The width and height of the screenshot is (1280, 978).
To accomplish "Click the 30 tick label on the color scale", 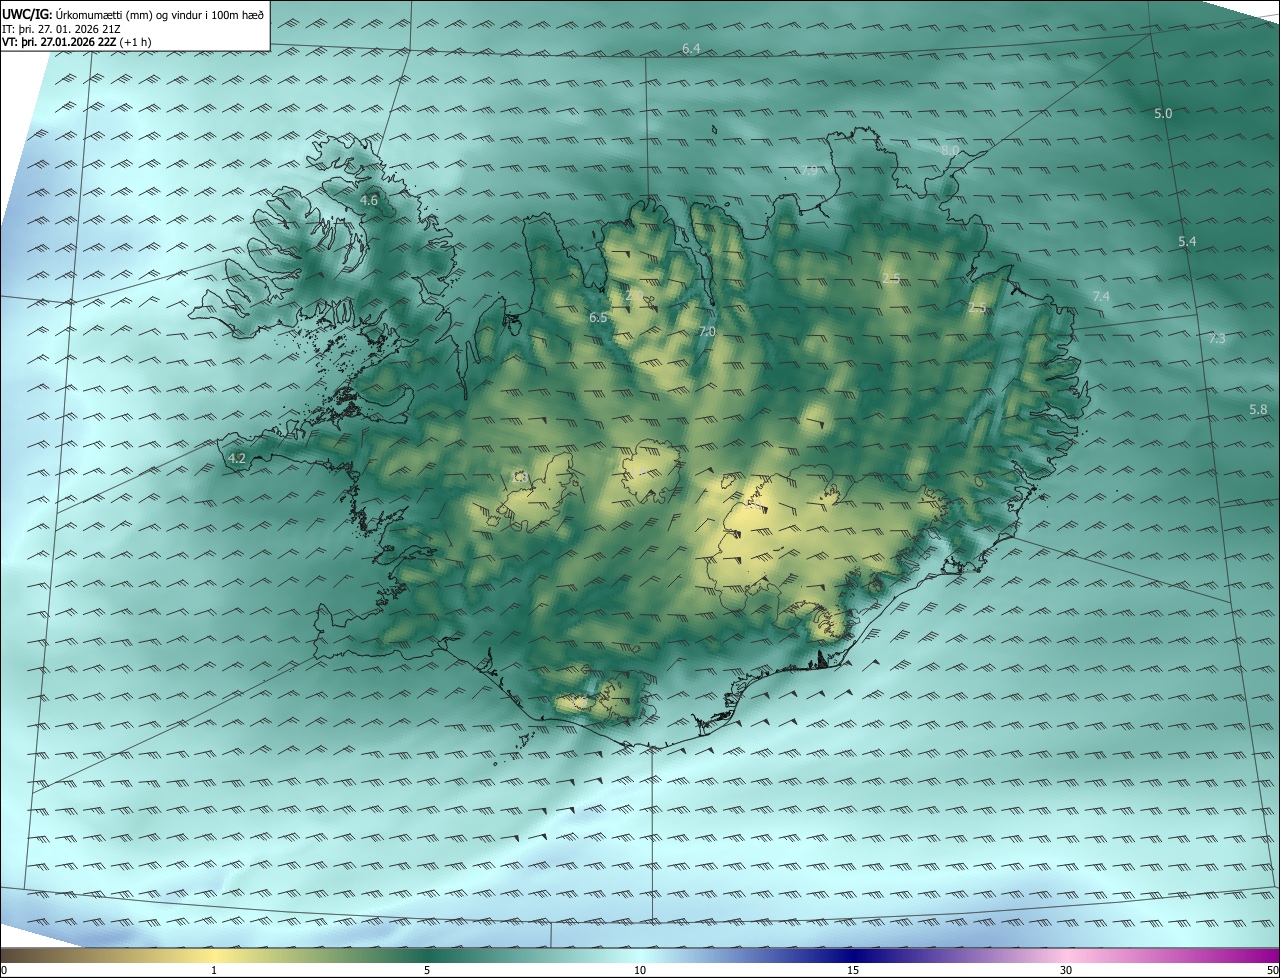I will [1066, 970].
